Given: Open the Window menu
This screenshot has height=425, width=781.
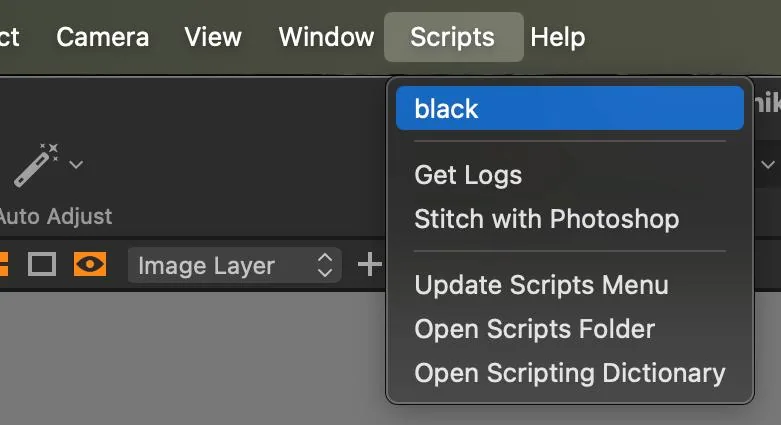Looking at the screenshot, I should (326, 37).
